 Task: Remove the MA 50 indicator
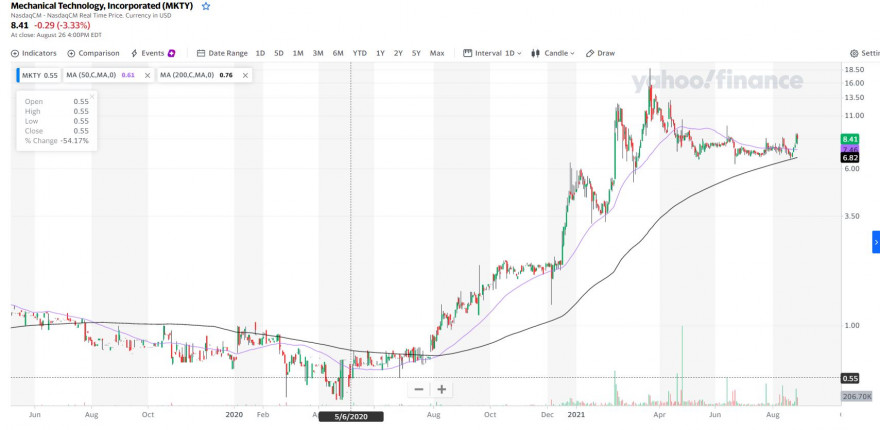point(148,75)
